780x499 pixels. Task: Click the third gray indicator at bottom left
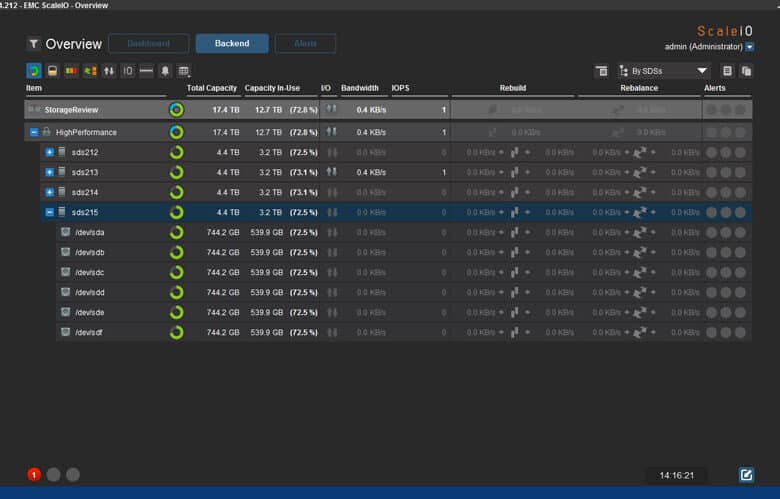[73, 475]
